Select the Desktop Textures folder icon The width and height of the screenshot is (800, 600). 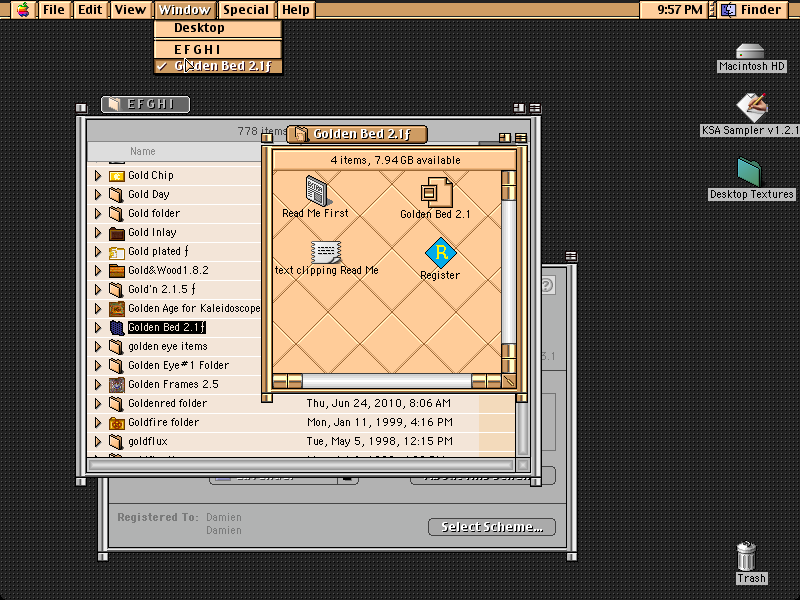[749, 172]
